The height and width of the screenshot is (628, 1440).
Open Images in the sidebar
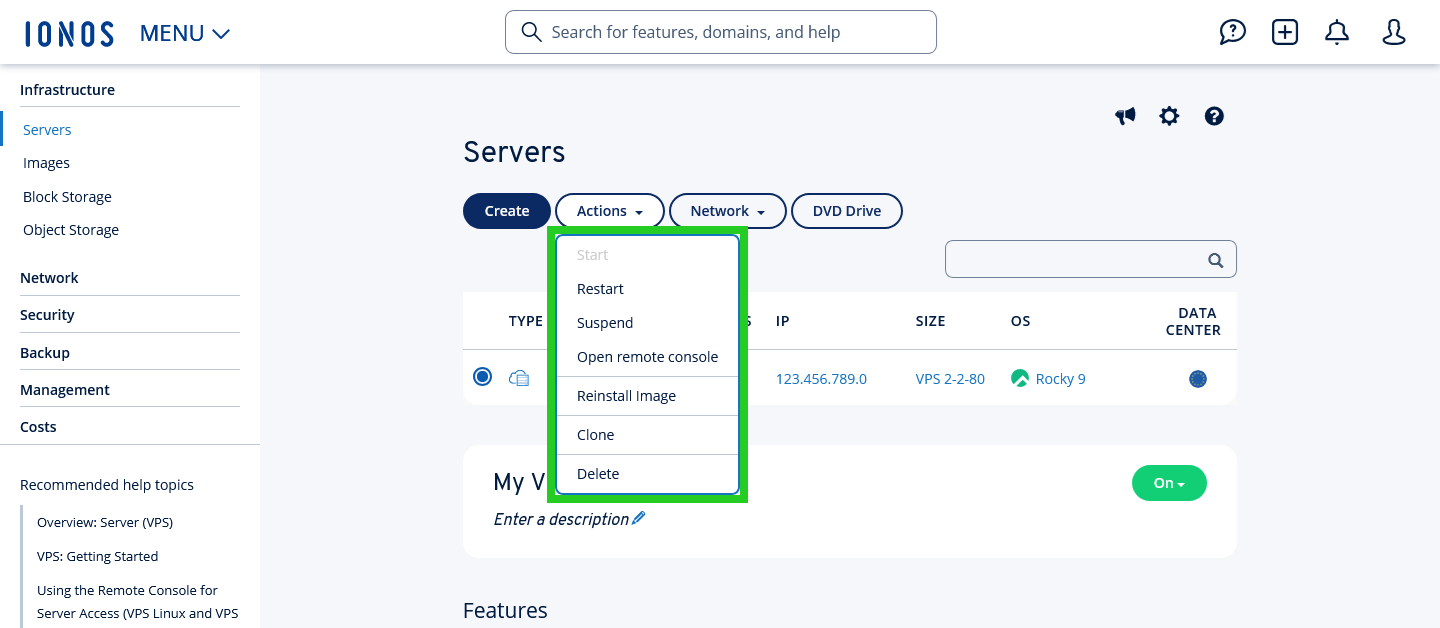46,163
